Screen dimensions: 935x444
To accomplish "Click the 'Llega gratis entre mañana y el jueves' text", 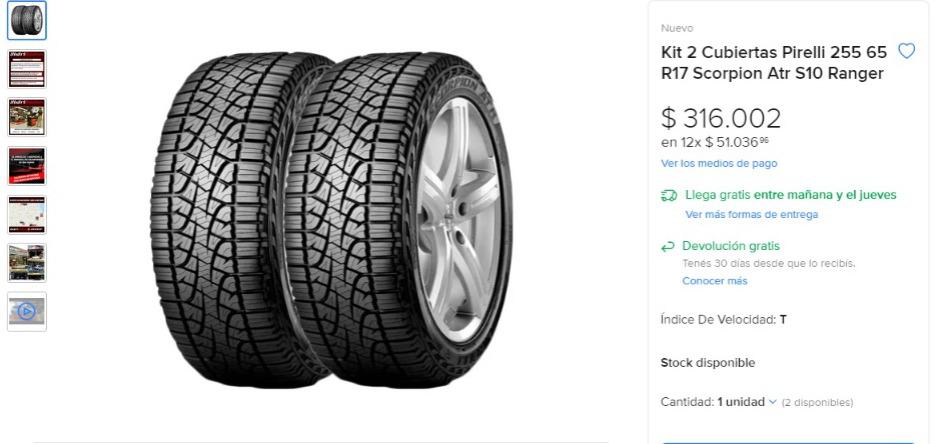I will coord(790,195).
